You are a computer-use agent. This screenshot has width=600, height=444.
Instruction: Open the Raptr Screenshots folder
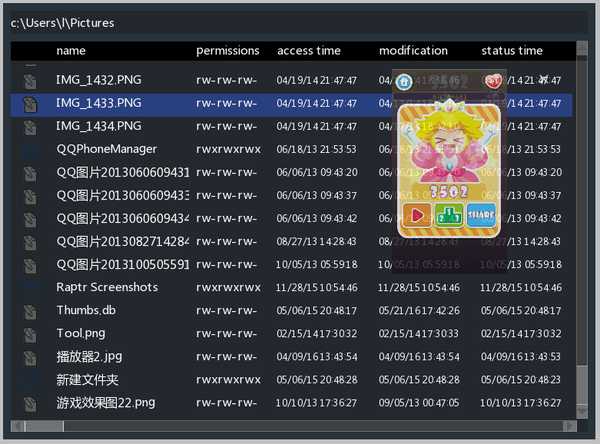pyautogui.click(x=107, y=287)
